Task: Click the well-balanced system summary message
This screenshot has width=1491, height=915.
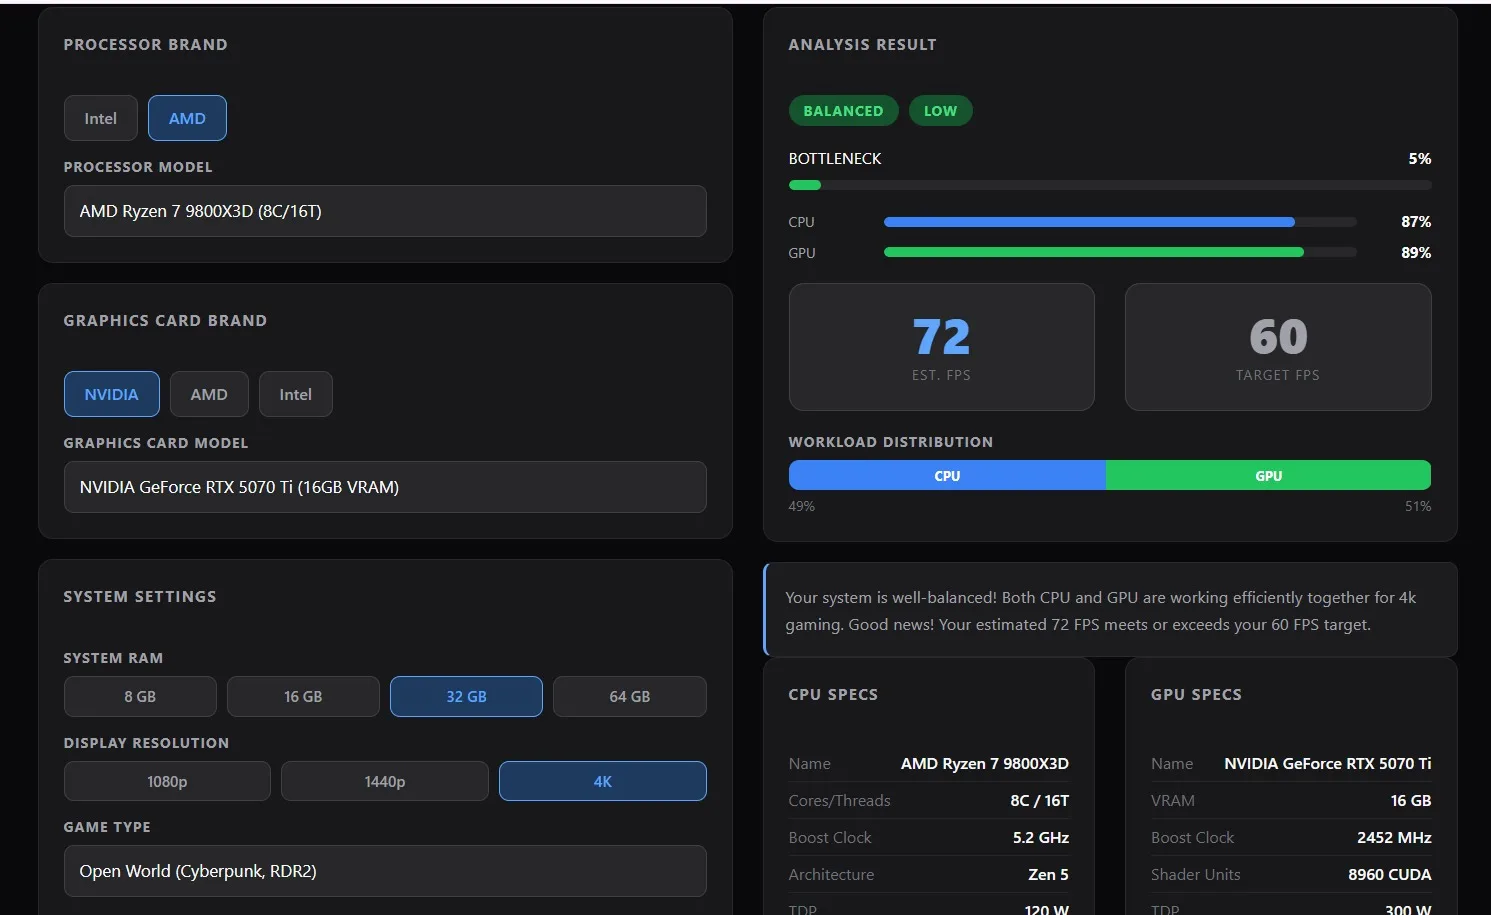Action: coord(1110,611)
